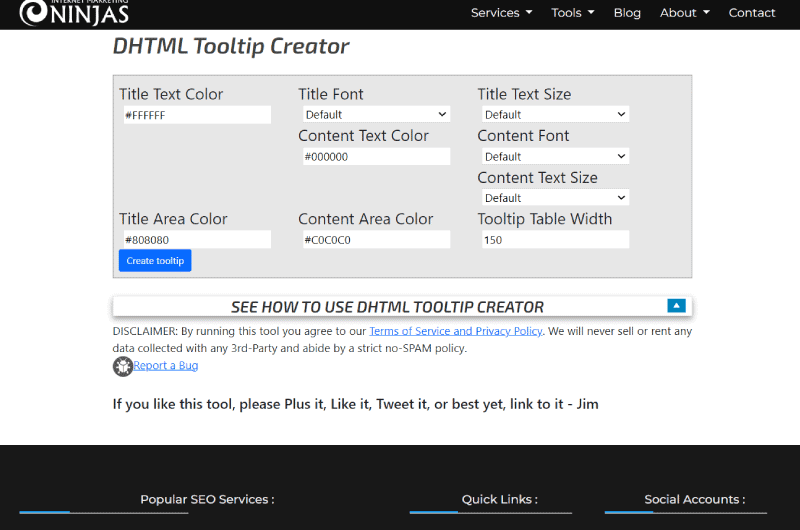Open the Content Font dropdown
Screen dimensions: 800x530
[556, 156]
